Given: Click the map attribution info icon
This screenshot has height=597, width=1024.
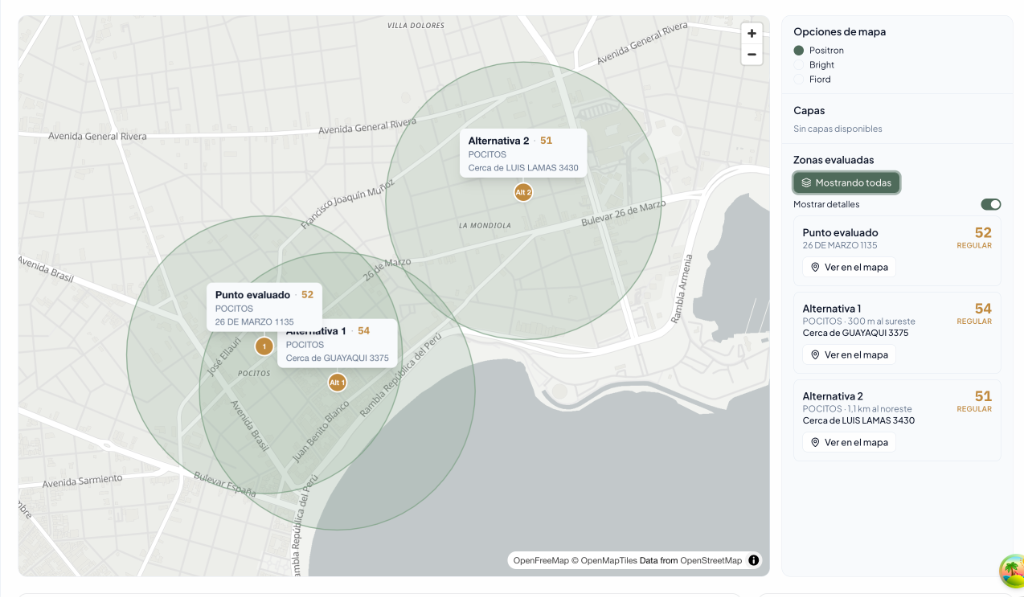Looking at the screenshot, I should (x=754, y=560).
